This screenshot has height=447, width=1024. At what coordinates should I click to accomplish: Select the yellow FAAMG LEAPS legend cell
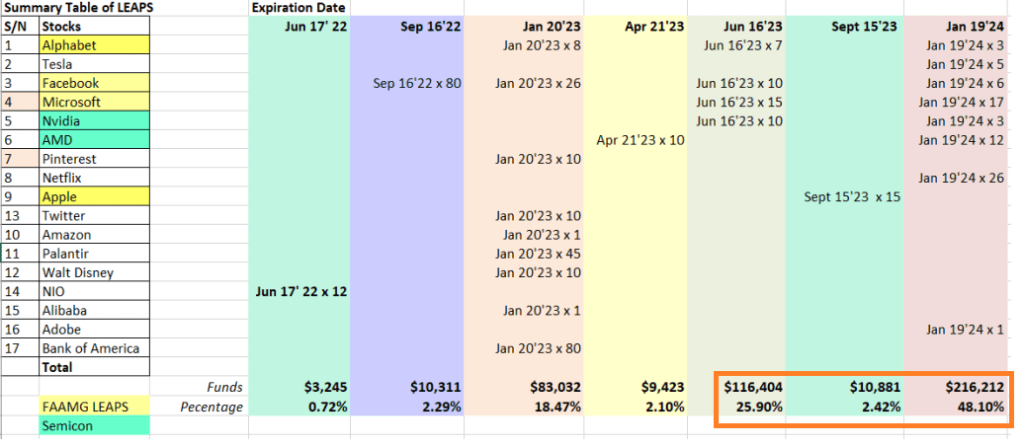[93, 407]
